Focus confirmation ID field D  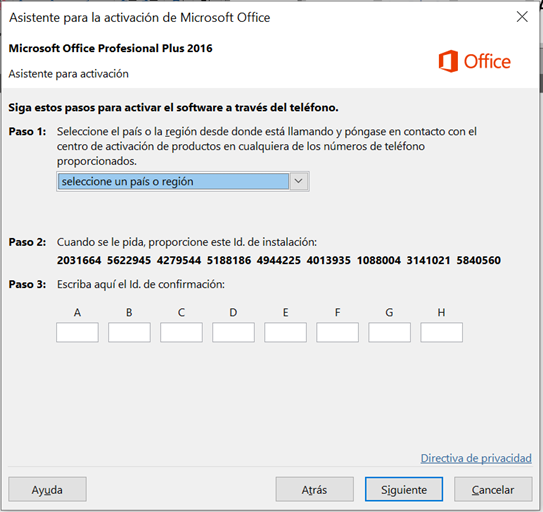233,332
